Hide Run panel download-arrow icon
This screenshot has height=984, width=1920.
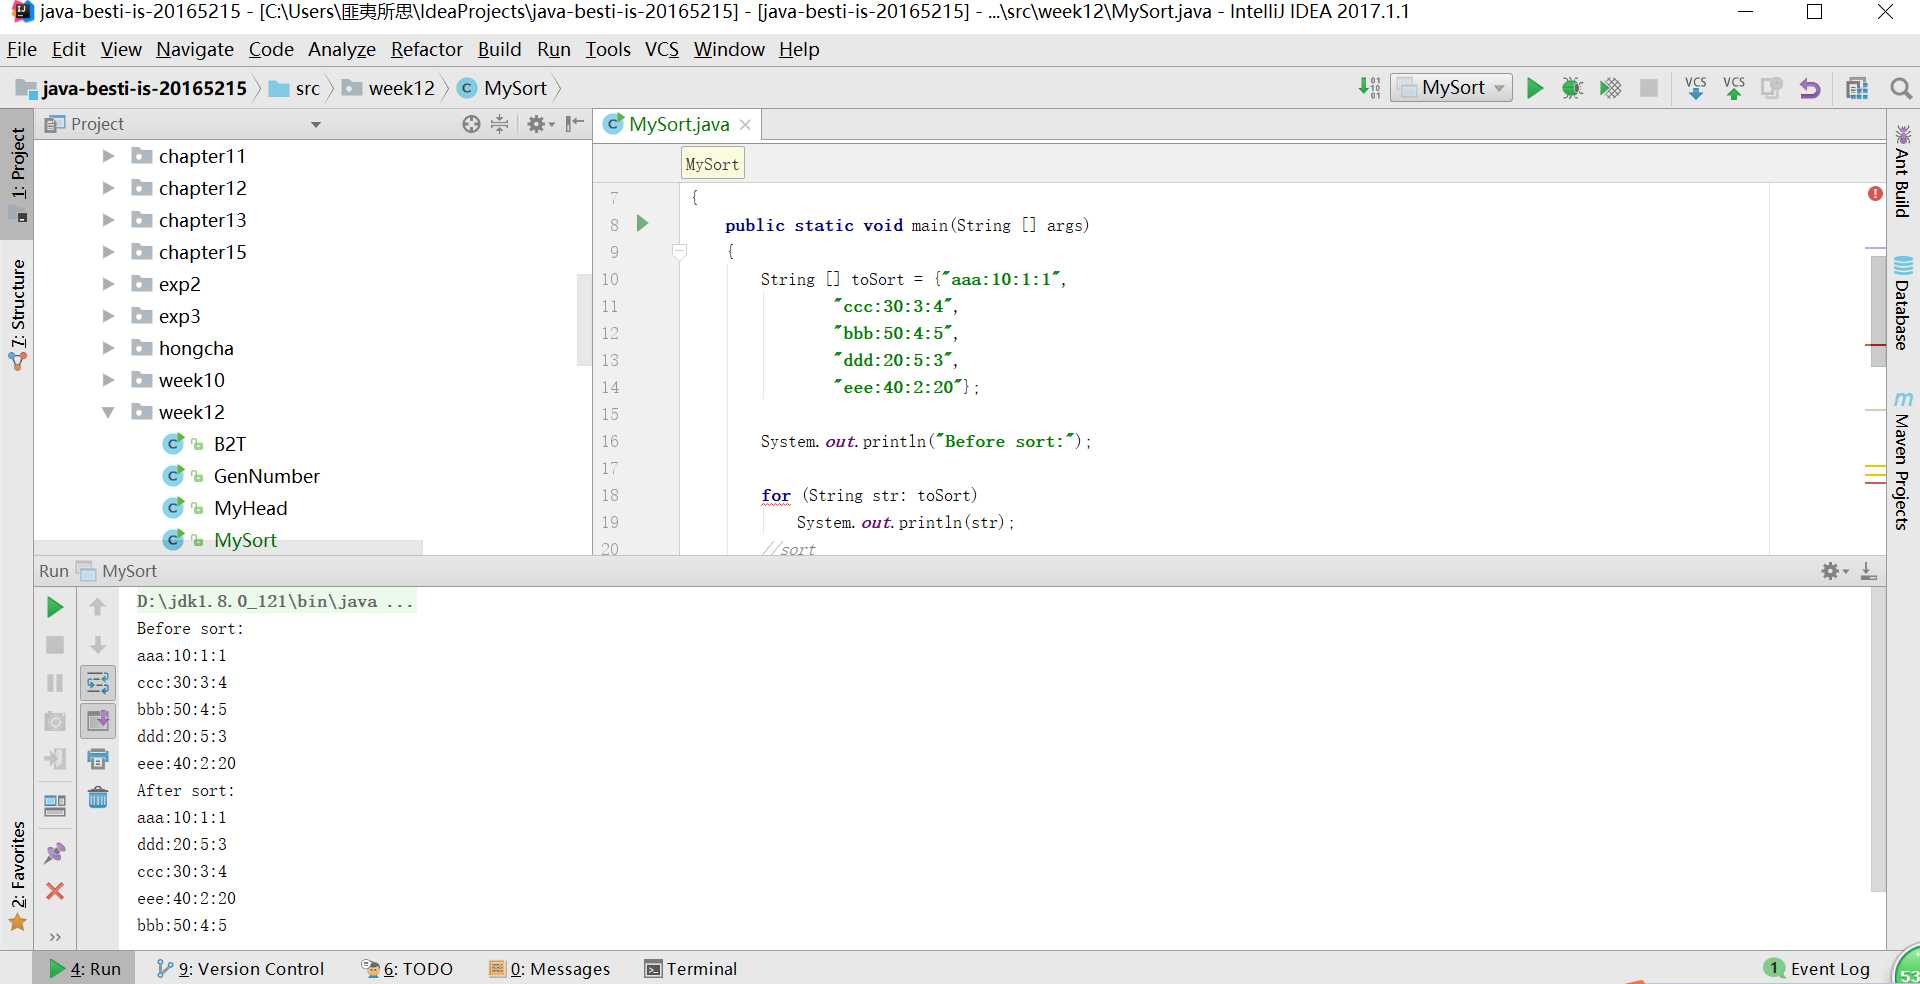coord(1868,571)
